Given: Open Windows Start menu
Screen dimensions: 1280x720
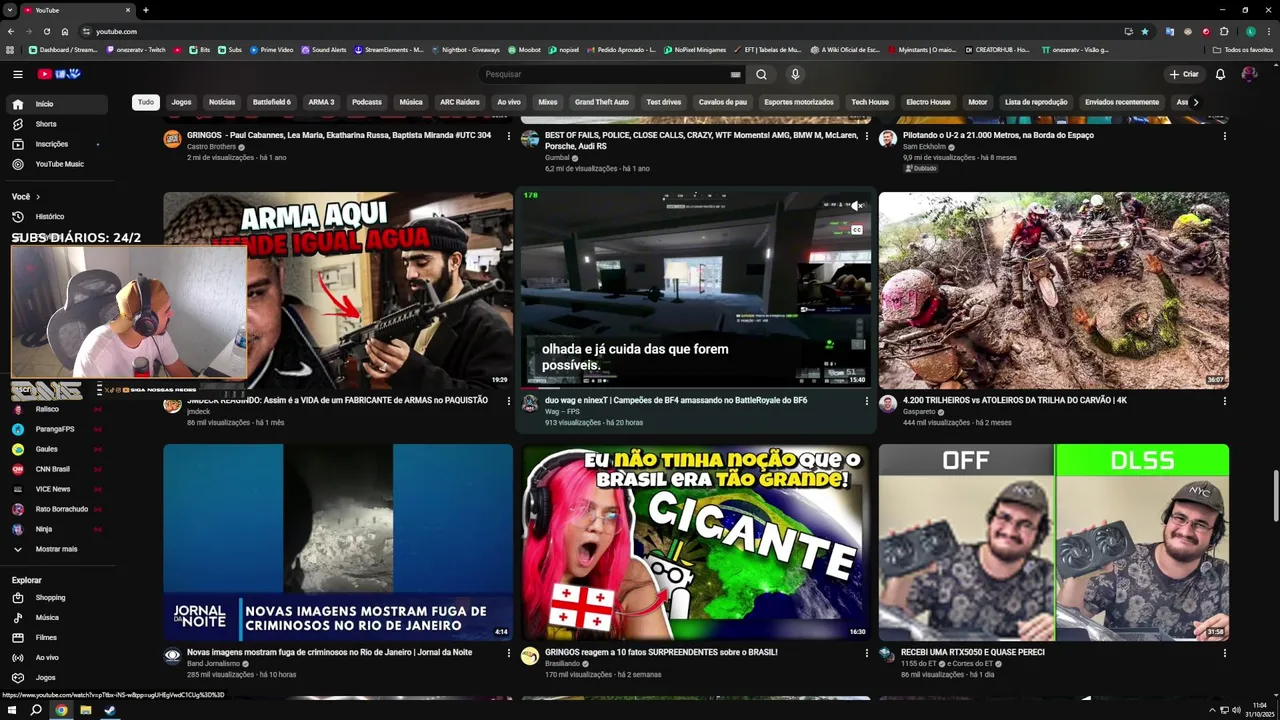Looking at the screenshot, I should [x=12, y=710].
